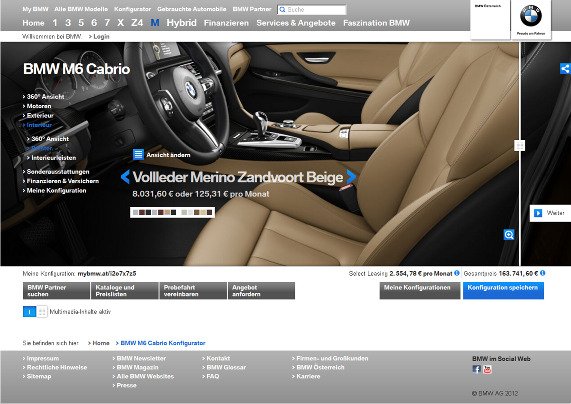Open the Hybrid tab in navigation

181,23
